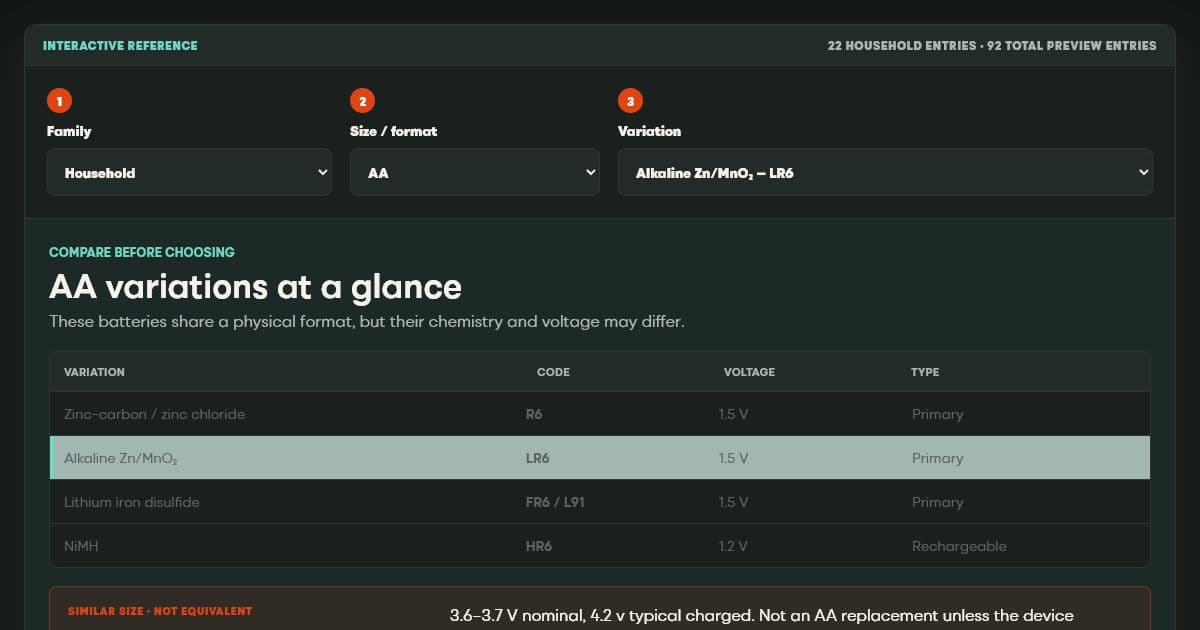Expand the Variation dropdown showing Alkaline LR6

[885, 172]
